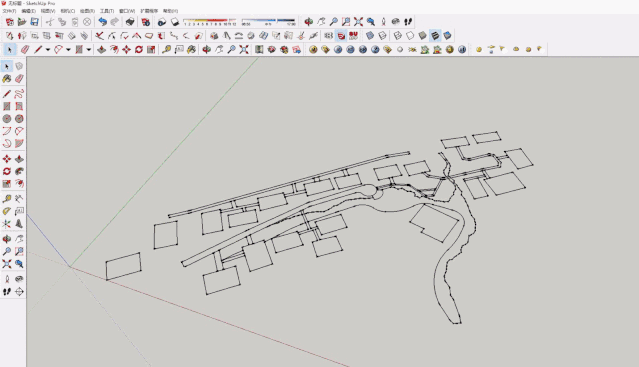Image resolution: width=639 pixels, height=367 pixels.
Task: Click the Save floppy disk button
Action: [35, 22]
